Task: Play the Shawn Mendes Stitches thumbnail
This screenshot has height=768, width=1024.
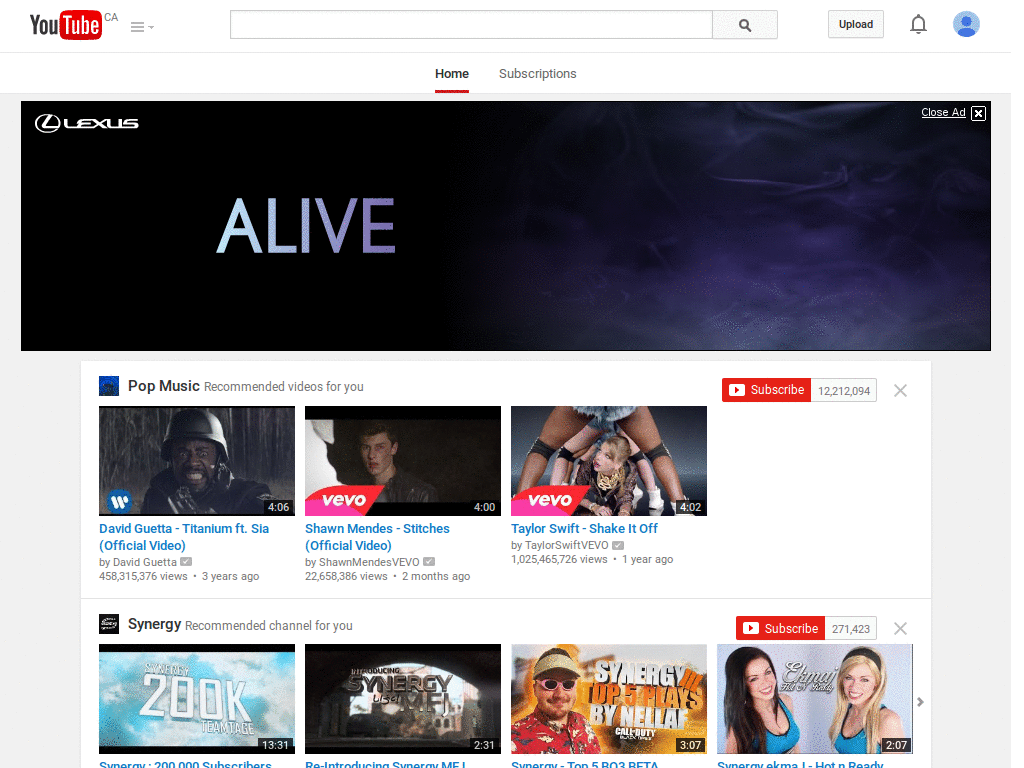Action: (403, 461)
